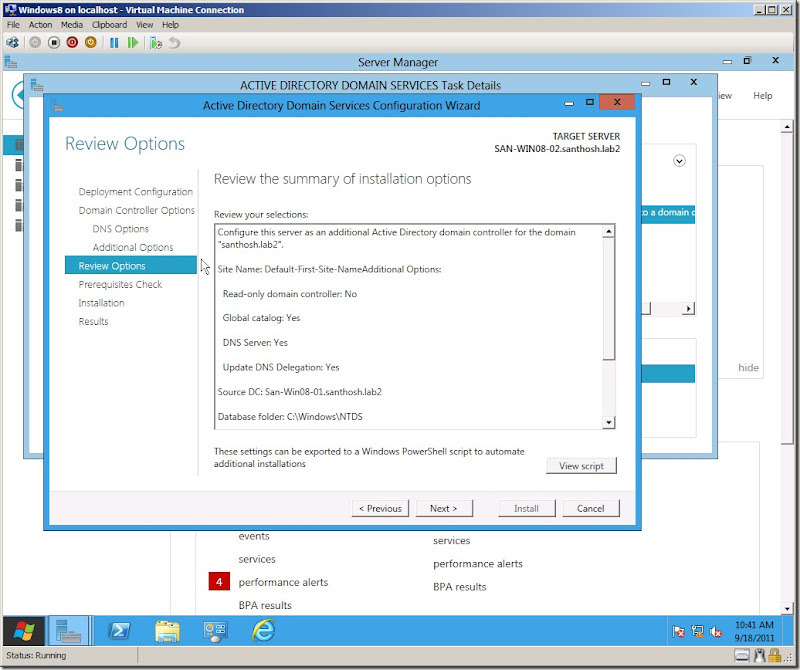Click the Revert toolbar icon
800x670 pixels.
174,43
